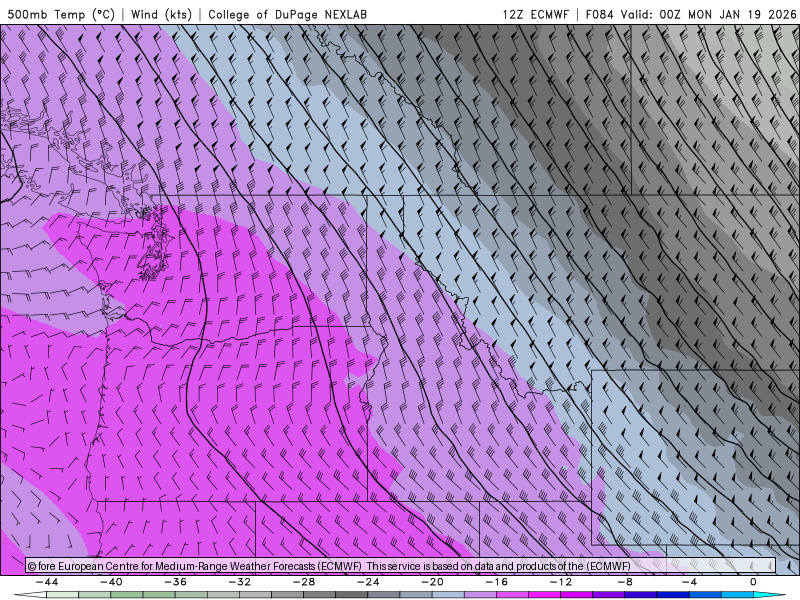This screenshot has width=800, height=600.
Task: Click the -20 colorbar label
Action: (432, 582)
